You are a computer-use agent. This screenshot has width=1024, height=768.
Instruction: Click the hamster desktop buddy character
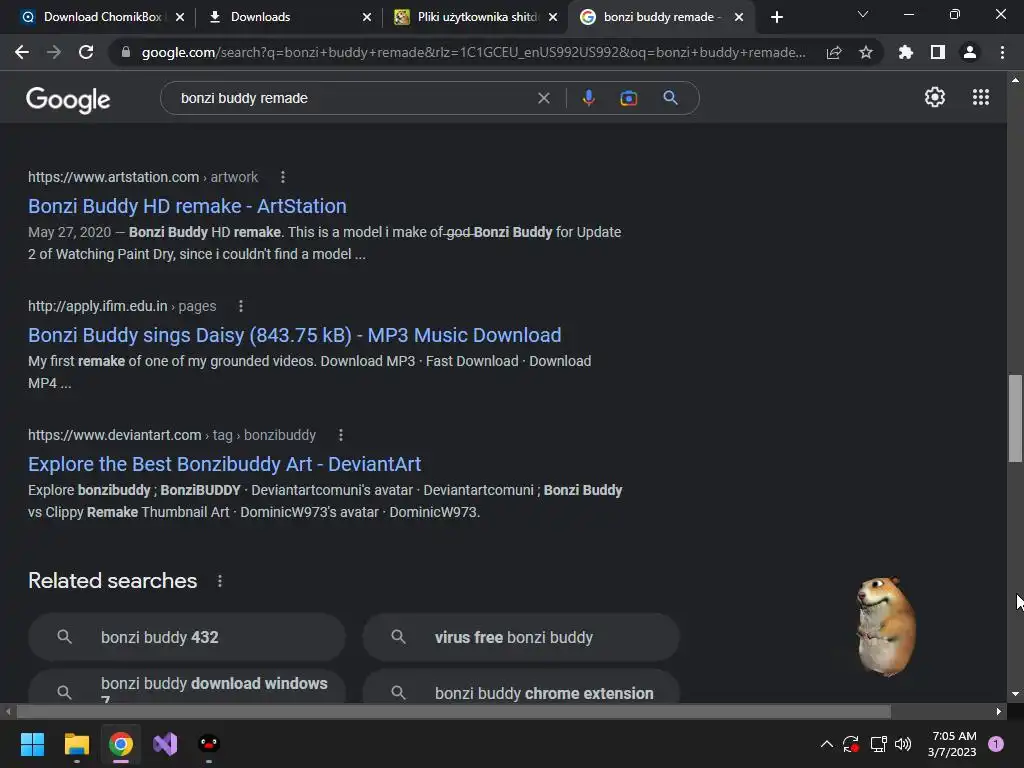pos(886,626)
